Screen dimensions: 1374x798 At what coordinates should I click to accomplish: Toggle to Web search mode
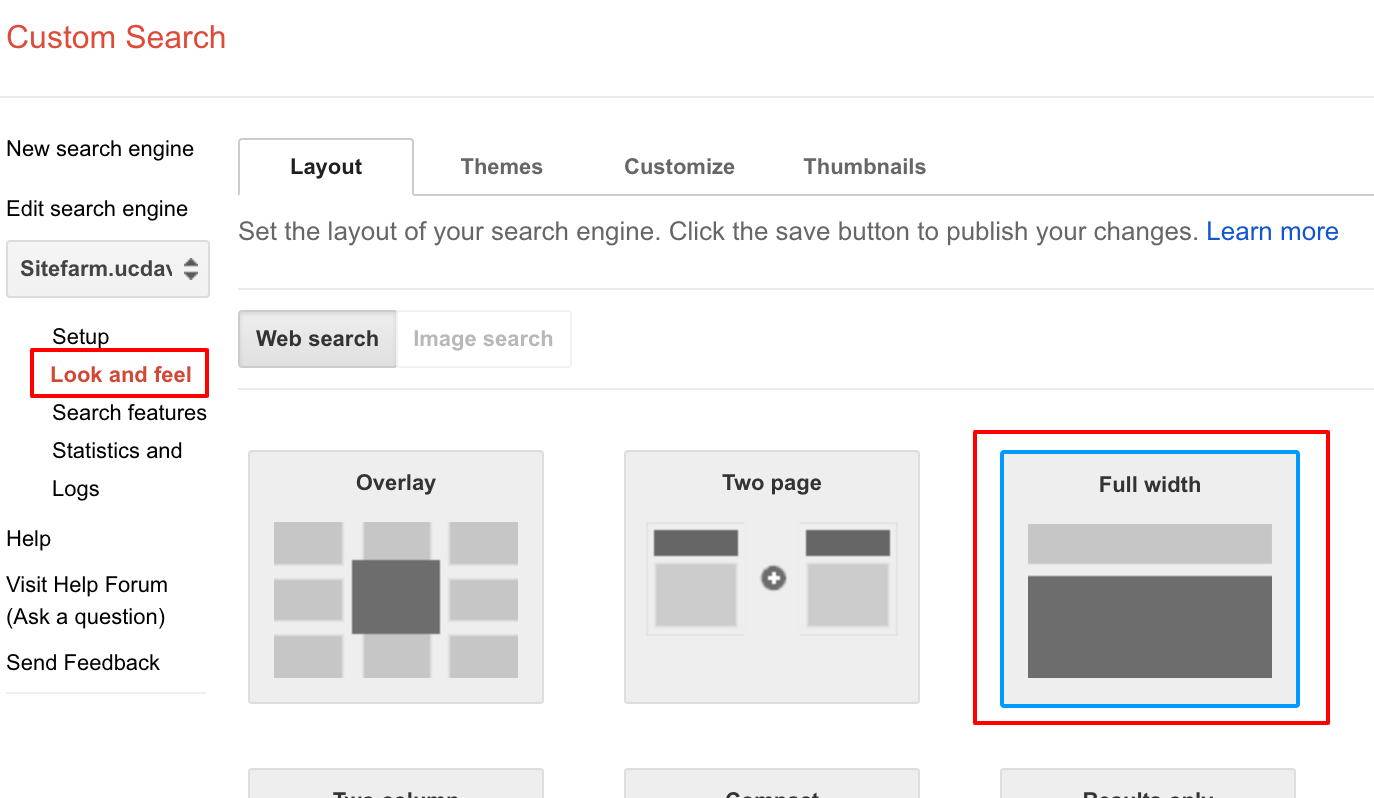coord(317,339)
